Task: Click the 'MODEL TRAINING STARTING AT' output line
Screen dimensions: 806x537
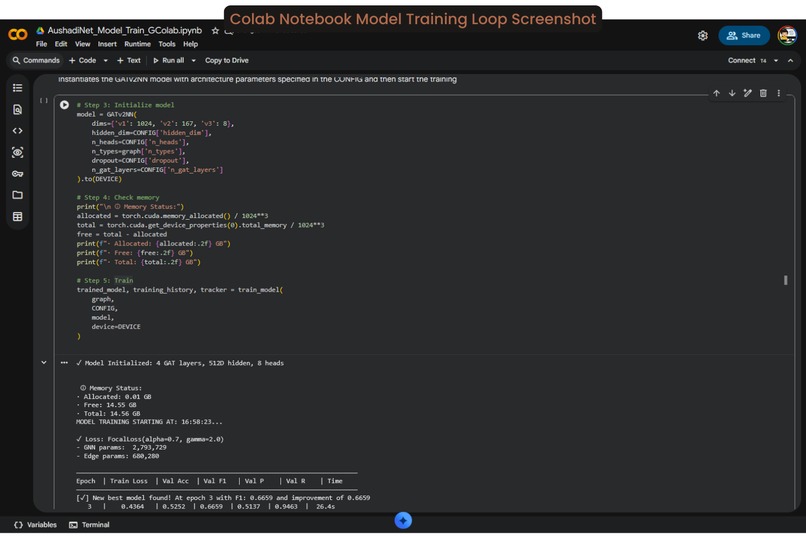Action: point(149,422)
